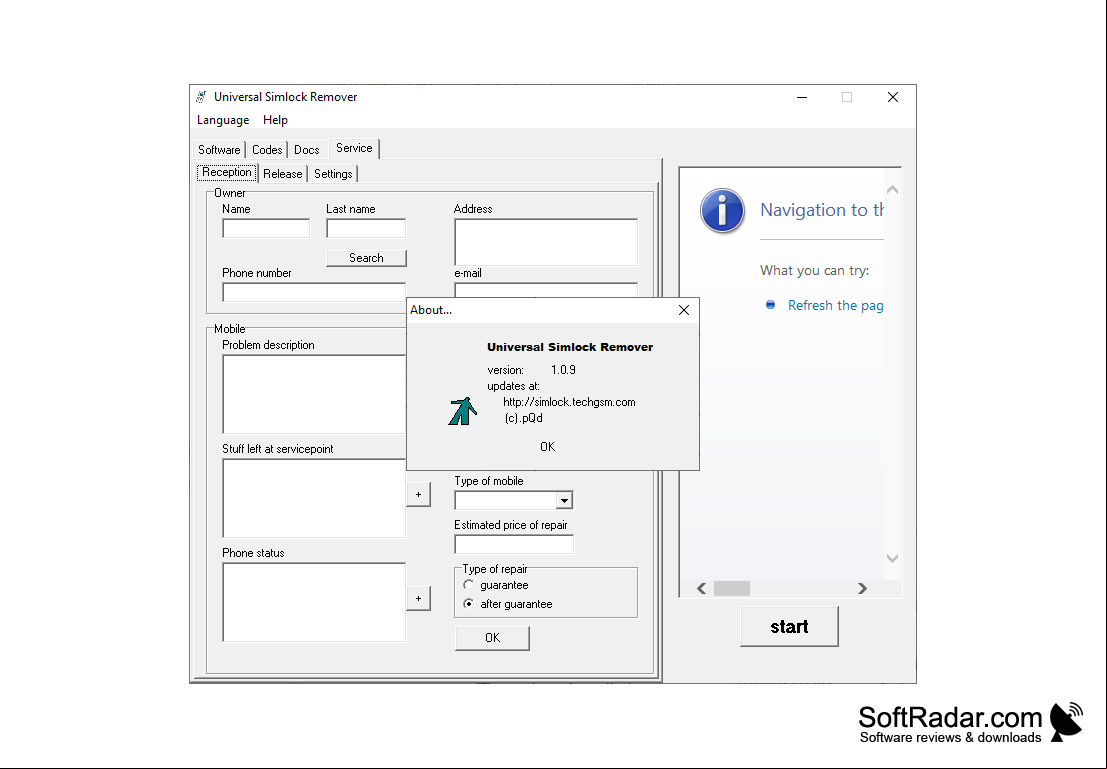
Task: Close the Universal Simlock Remover window
Action: [x=892, y=97]
